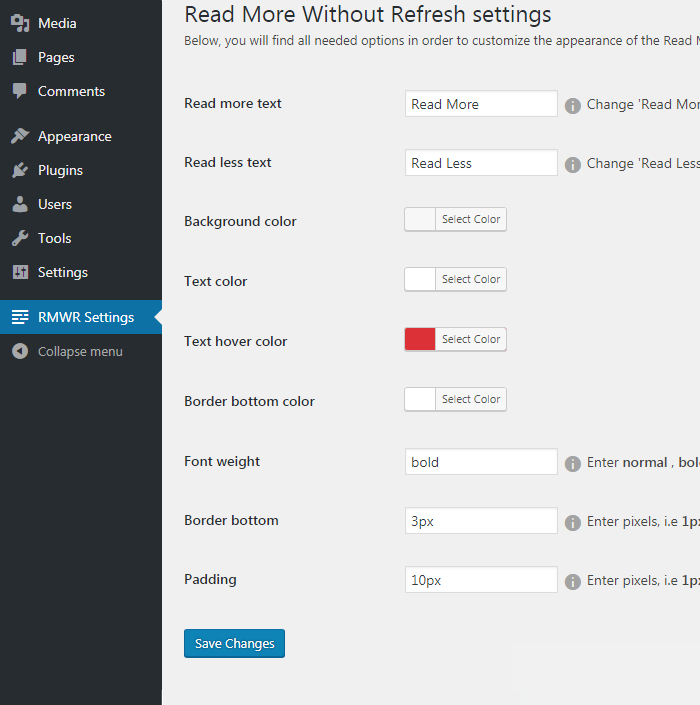Viewport: 700px width, 705px height.
Task: Click Select Color for Text hover color
Action: tap(471, 339)
